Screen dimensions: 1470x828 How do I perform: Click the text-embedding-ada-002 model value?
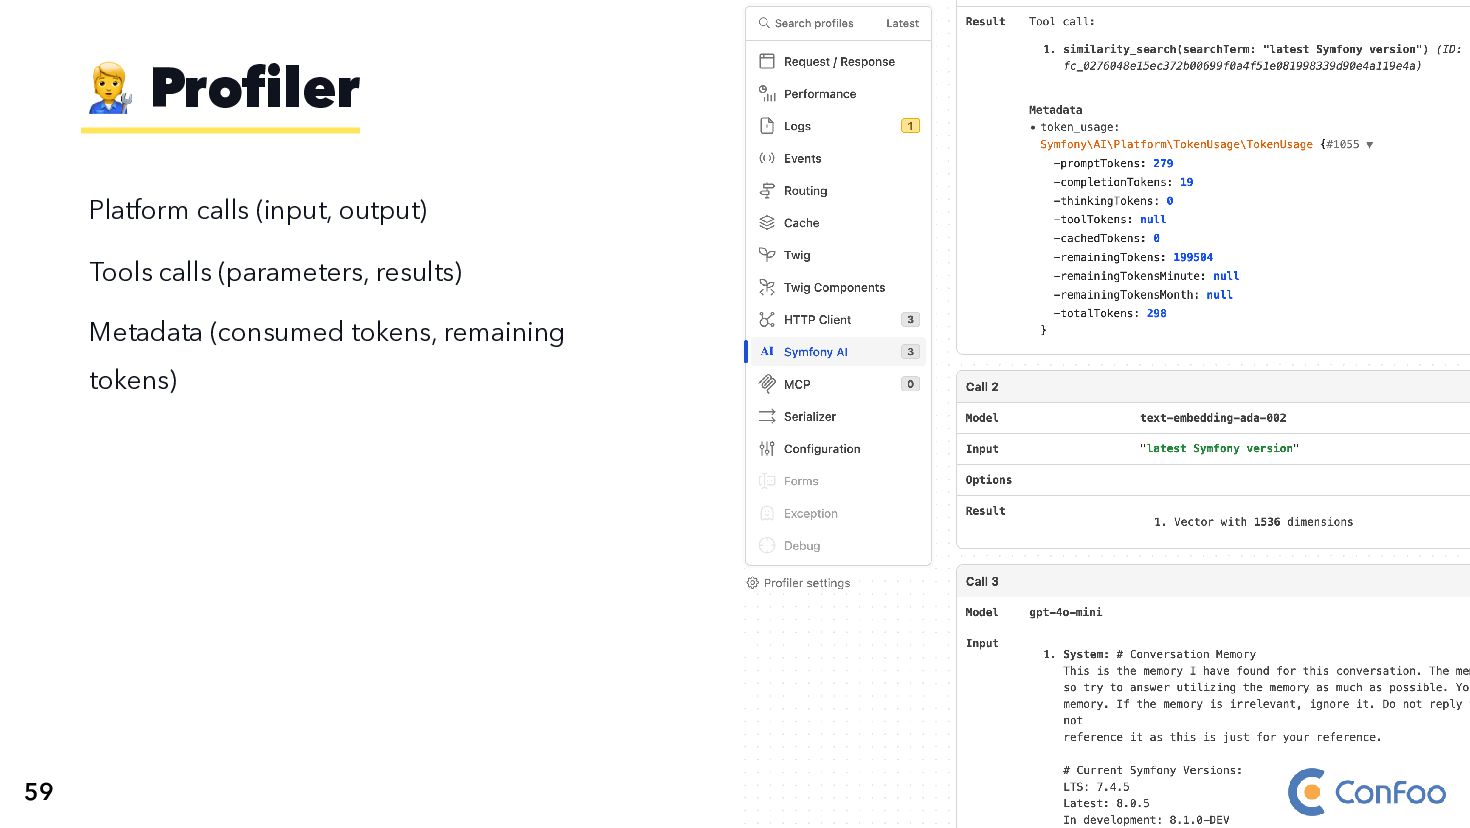[x=1213, y=418]
